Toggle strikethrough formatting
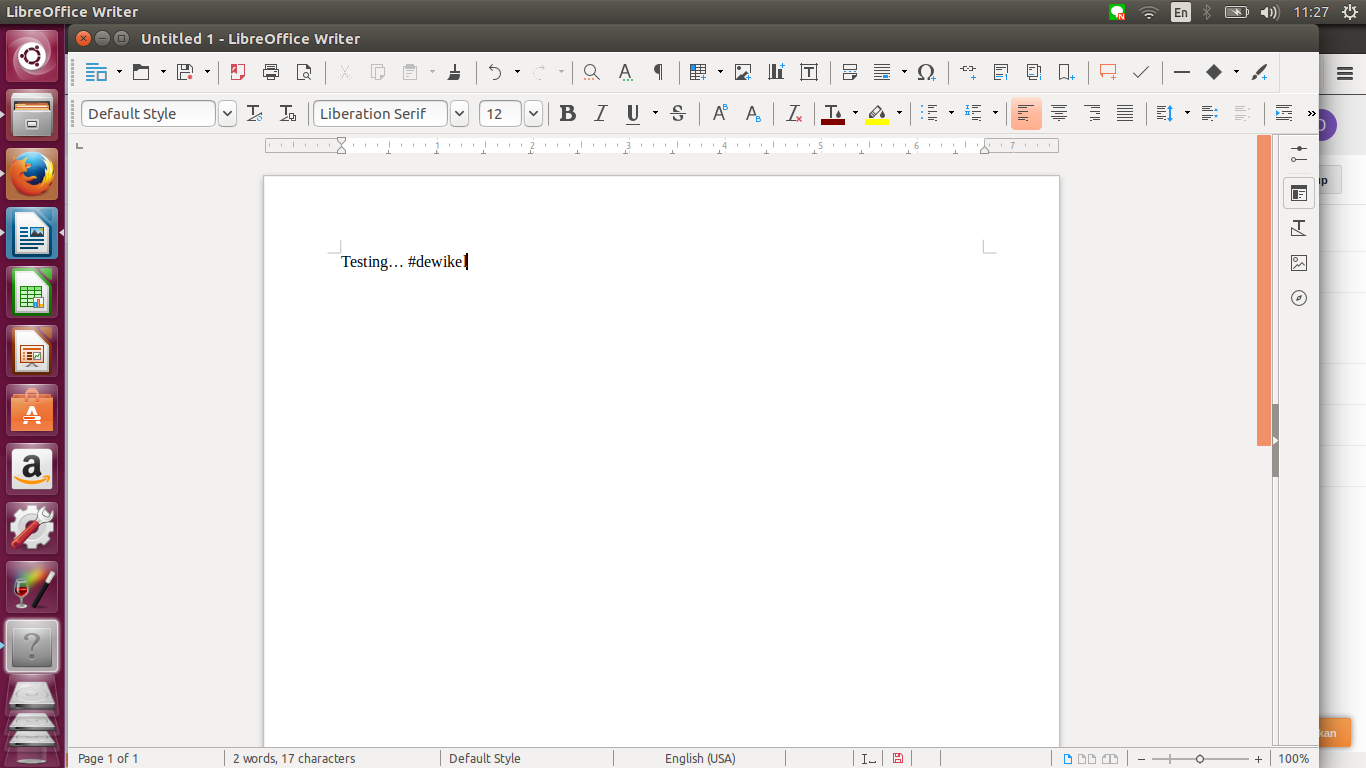 coord(678,114)
